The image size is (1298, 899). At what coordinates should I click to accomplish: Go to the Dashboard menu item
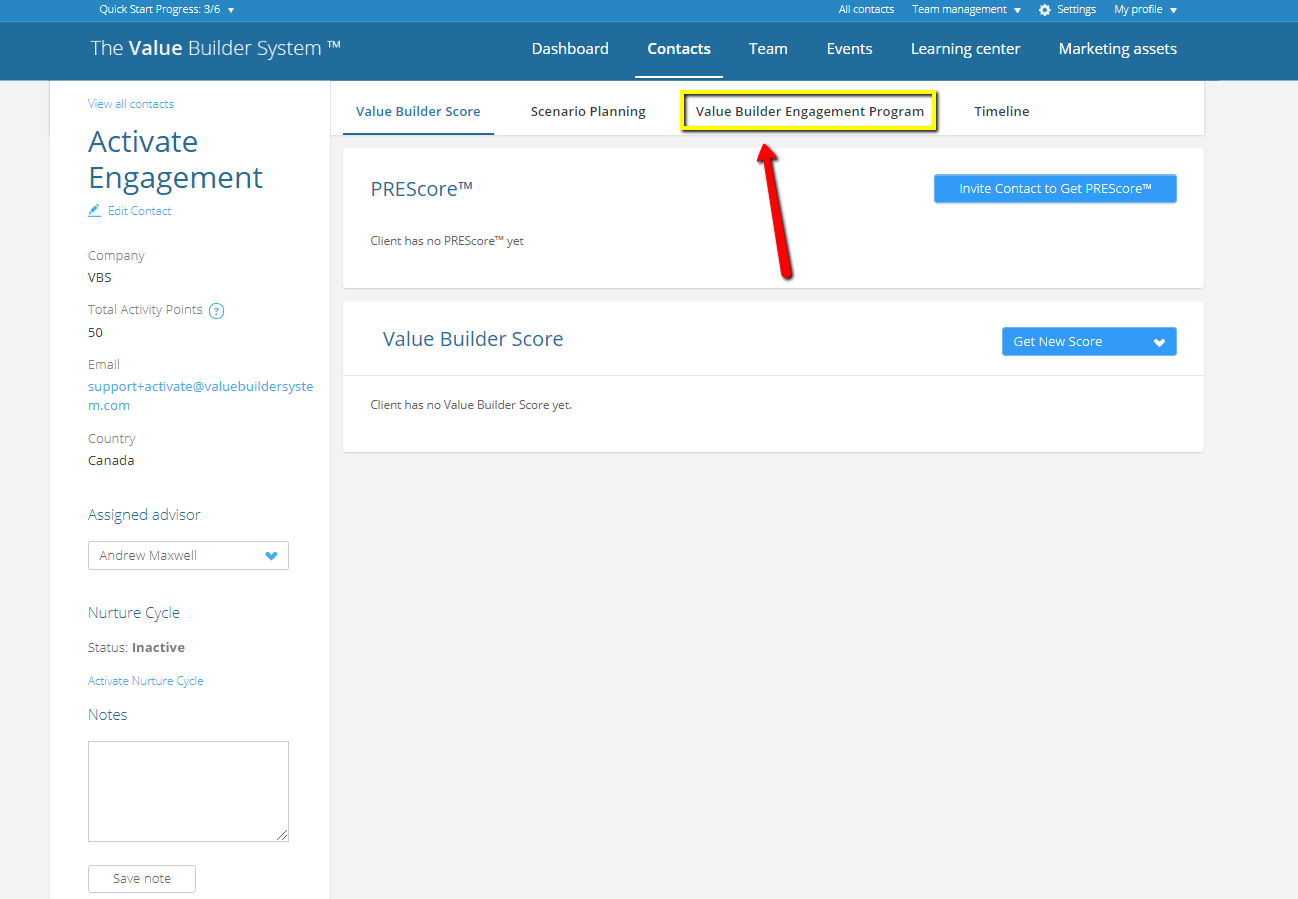click(x=570, y=48)
